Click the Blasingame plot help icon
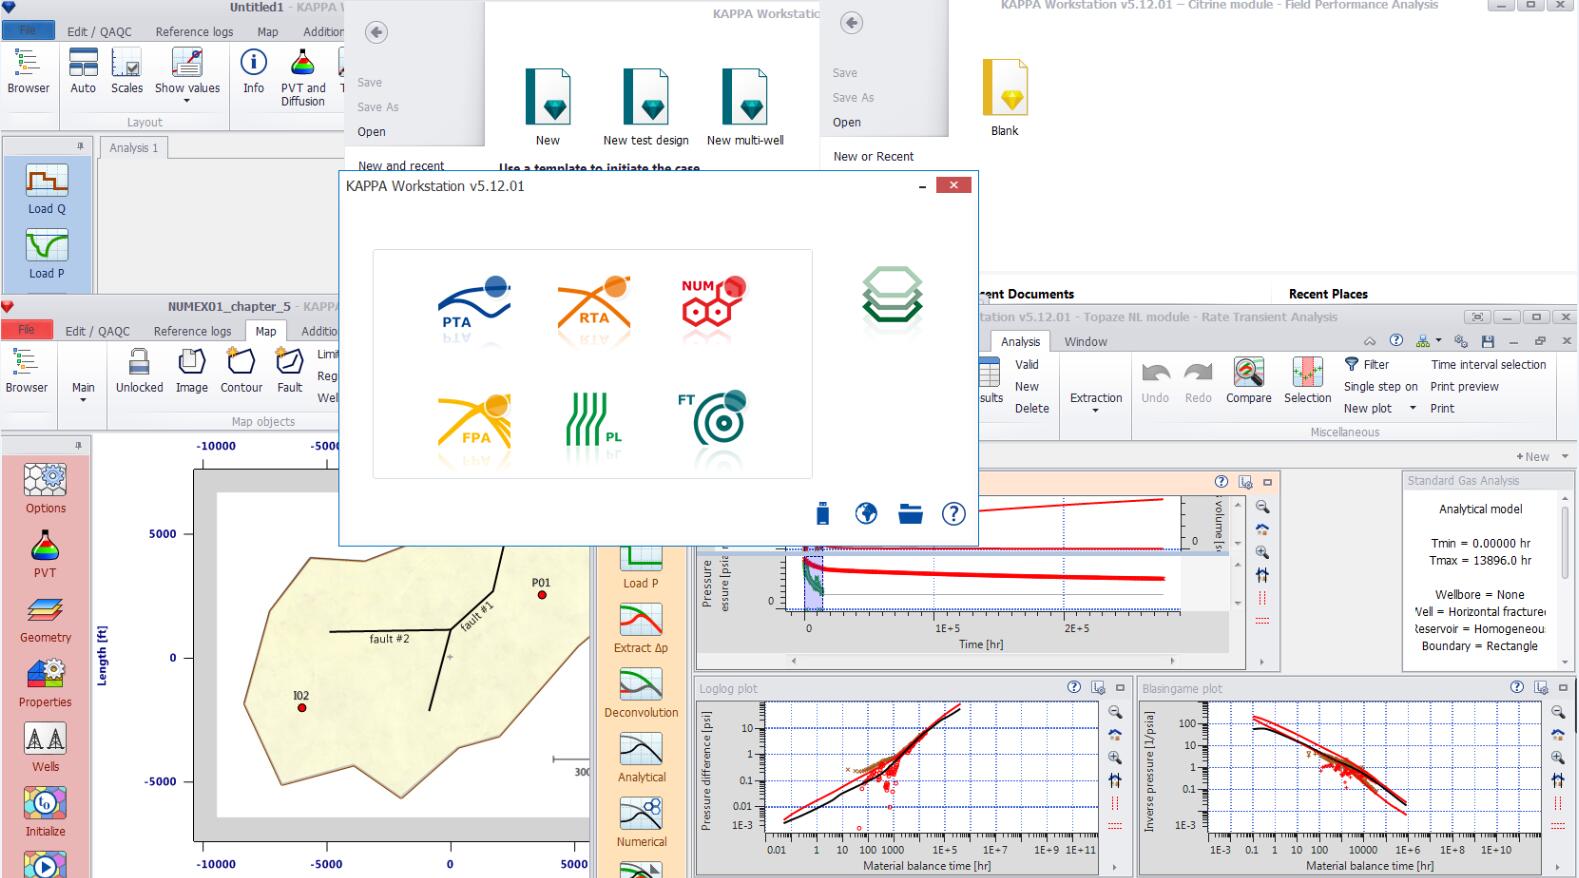The image size is (1579, 878). [1517, 687]
